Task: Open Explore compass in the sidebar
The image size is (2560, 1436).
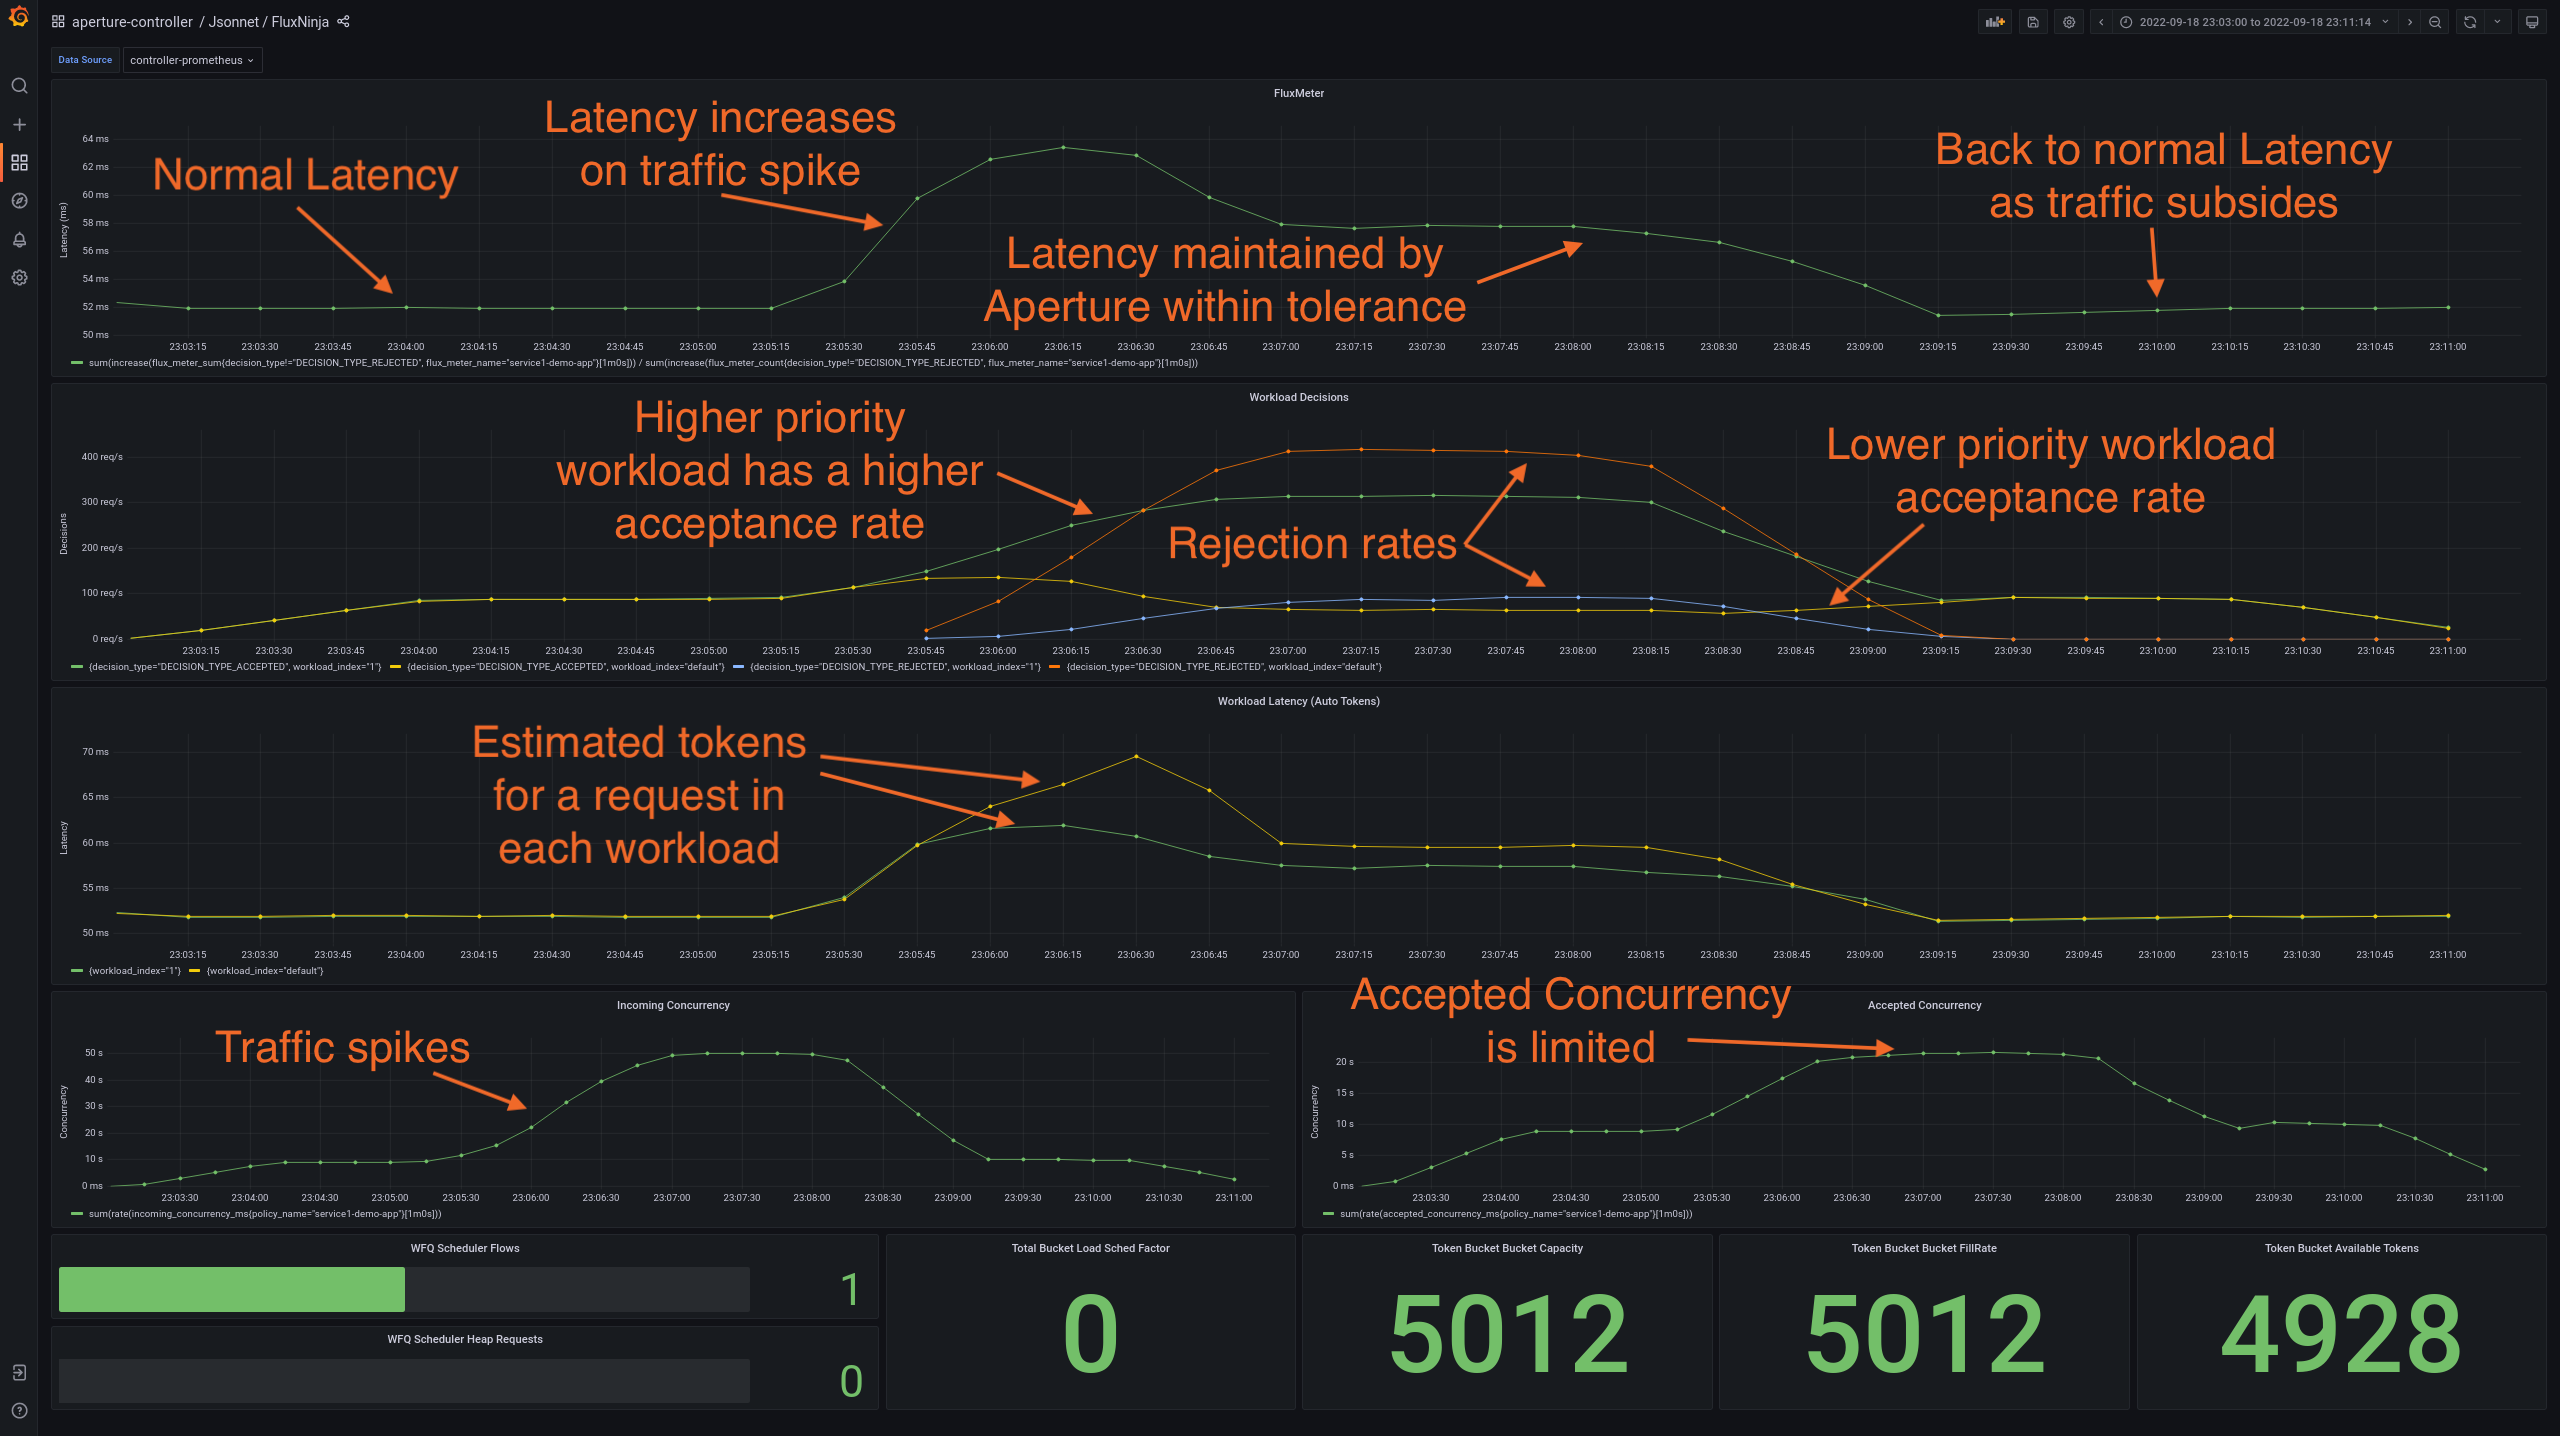Action: pyautogui.click(x=19, y=201)
